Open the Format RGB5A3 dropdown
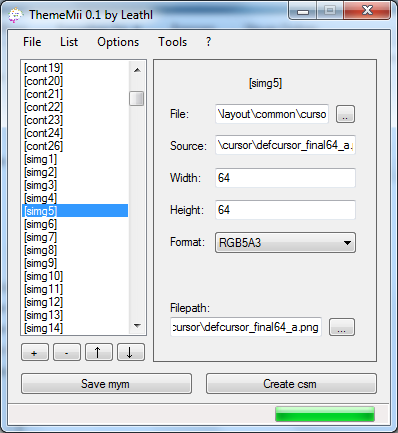Viewport: 398px width, 433px height. click(285, 243)
